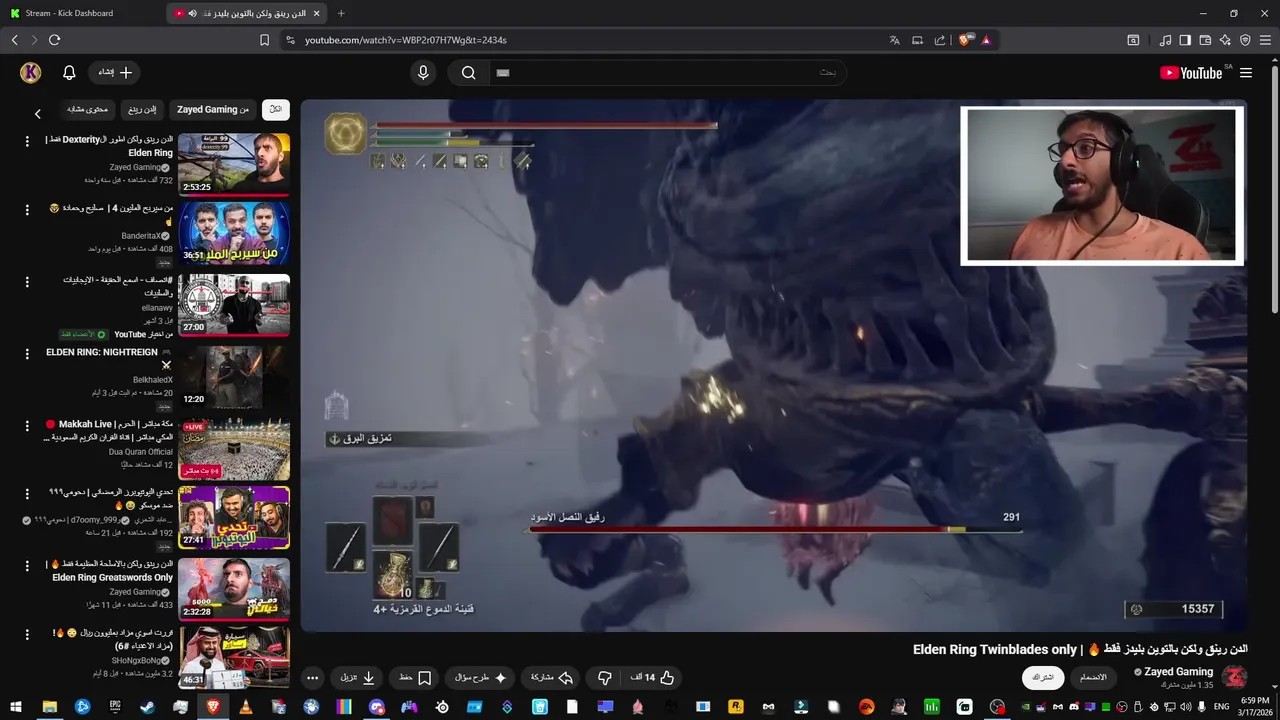Open Brave browser main menu

pos(1265,40)
